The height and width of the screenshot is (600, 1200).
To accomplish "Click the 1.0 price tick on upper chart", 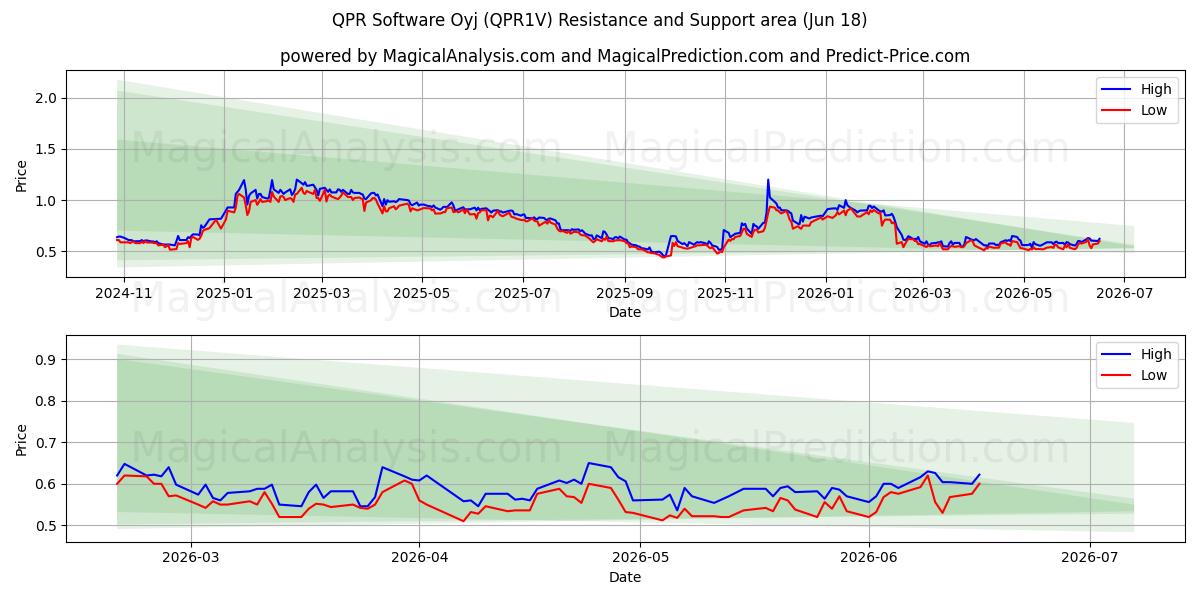I will coord(48,200).
